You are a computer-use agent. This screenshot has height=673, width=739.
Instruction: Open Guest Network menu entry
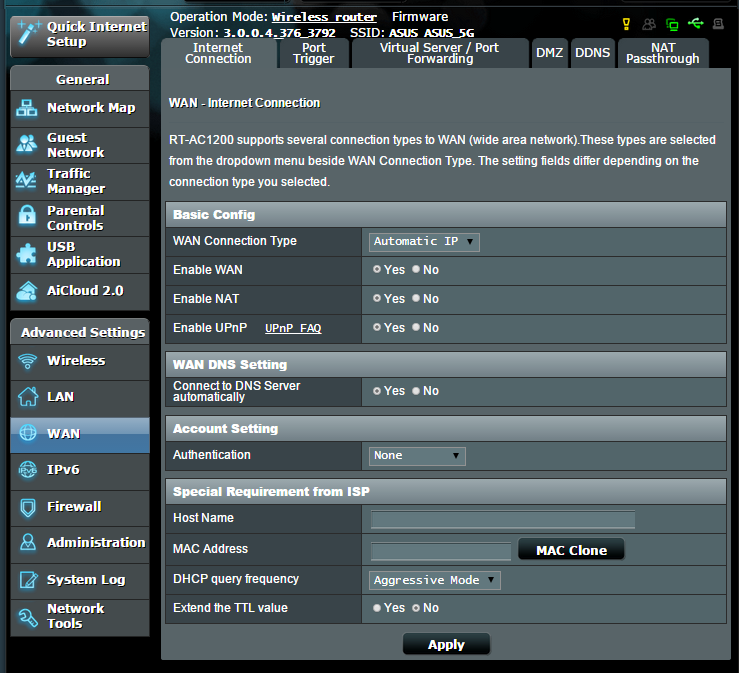click(x=80, y=145)
